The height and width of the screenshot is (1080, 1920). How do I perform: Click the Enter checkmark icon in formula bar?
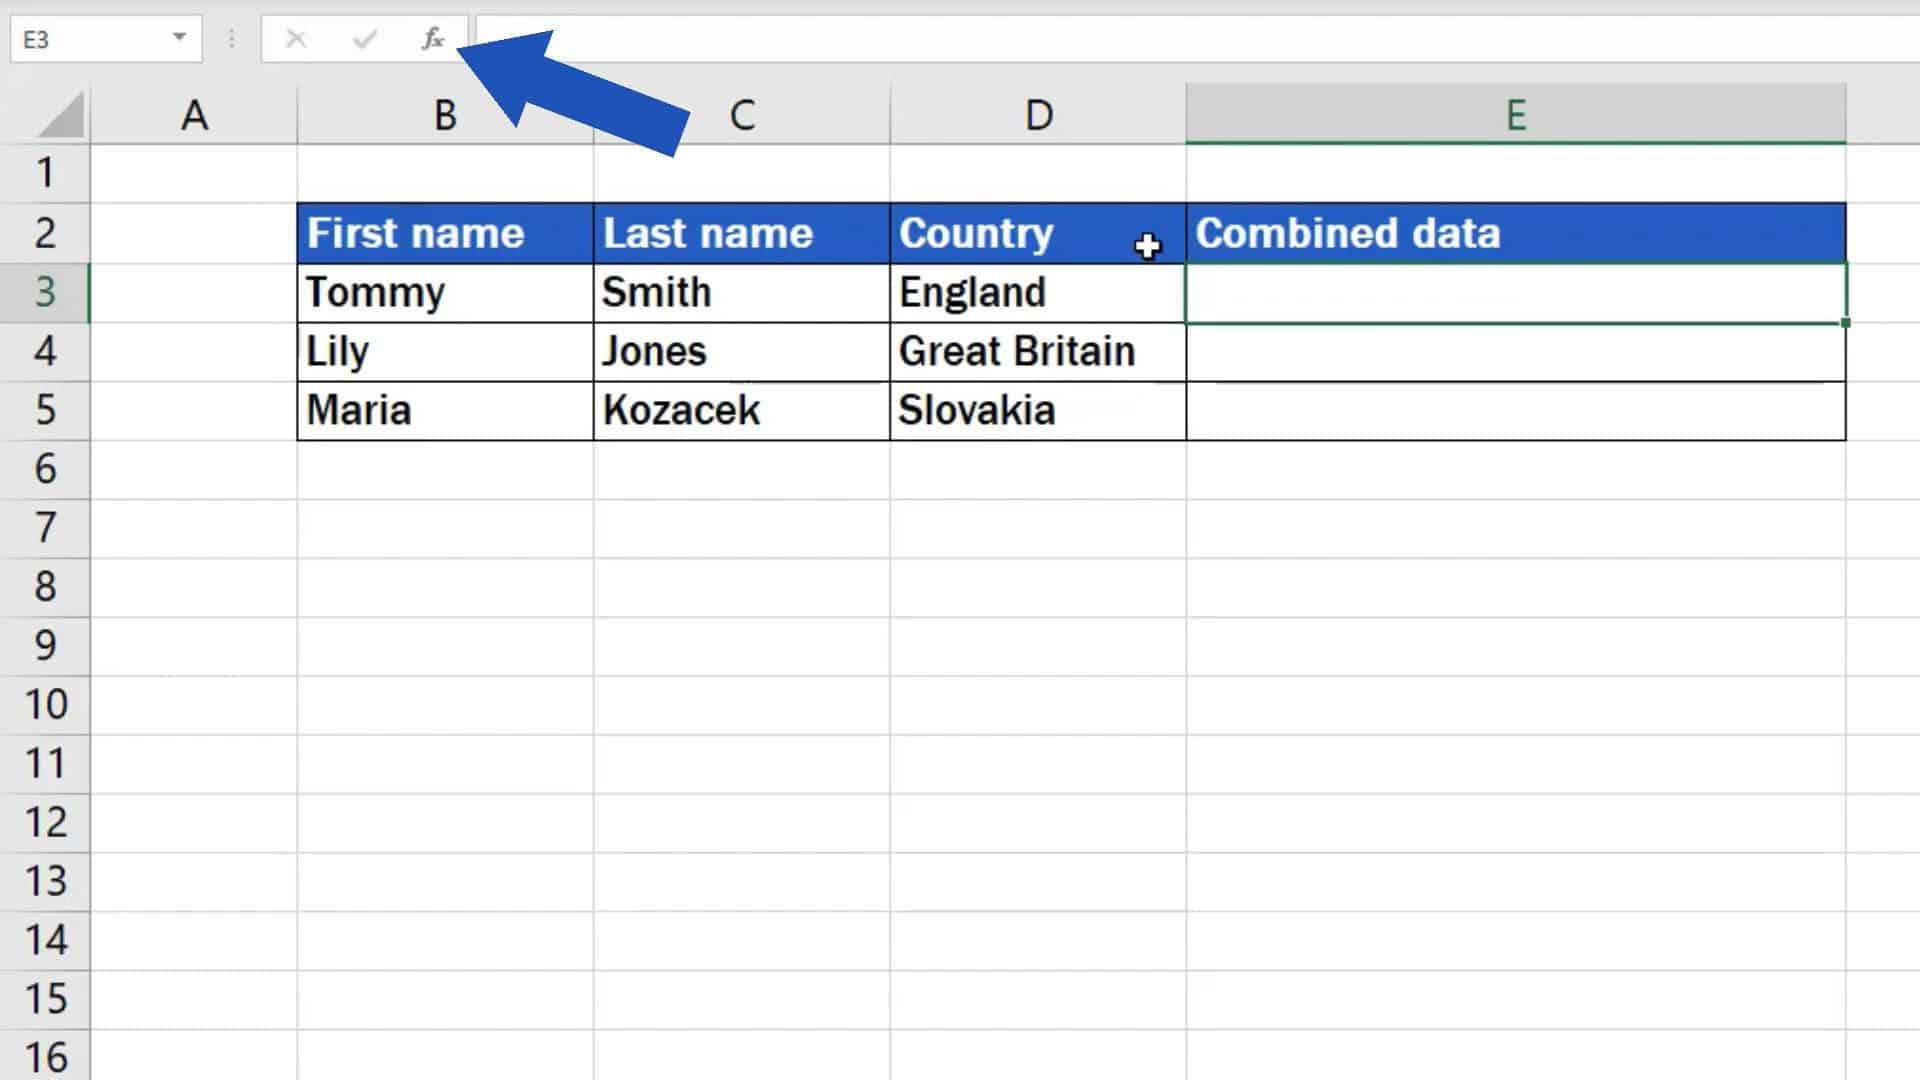pos(365,39)
